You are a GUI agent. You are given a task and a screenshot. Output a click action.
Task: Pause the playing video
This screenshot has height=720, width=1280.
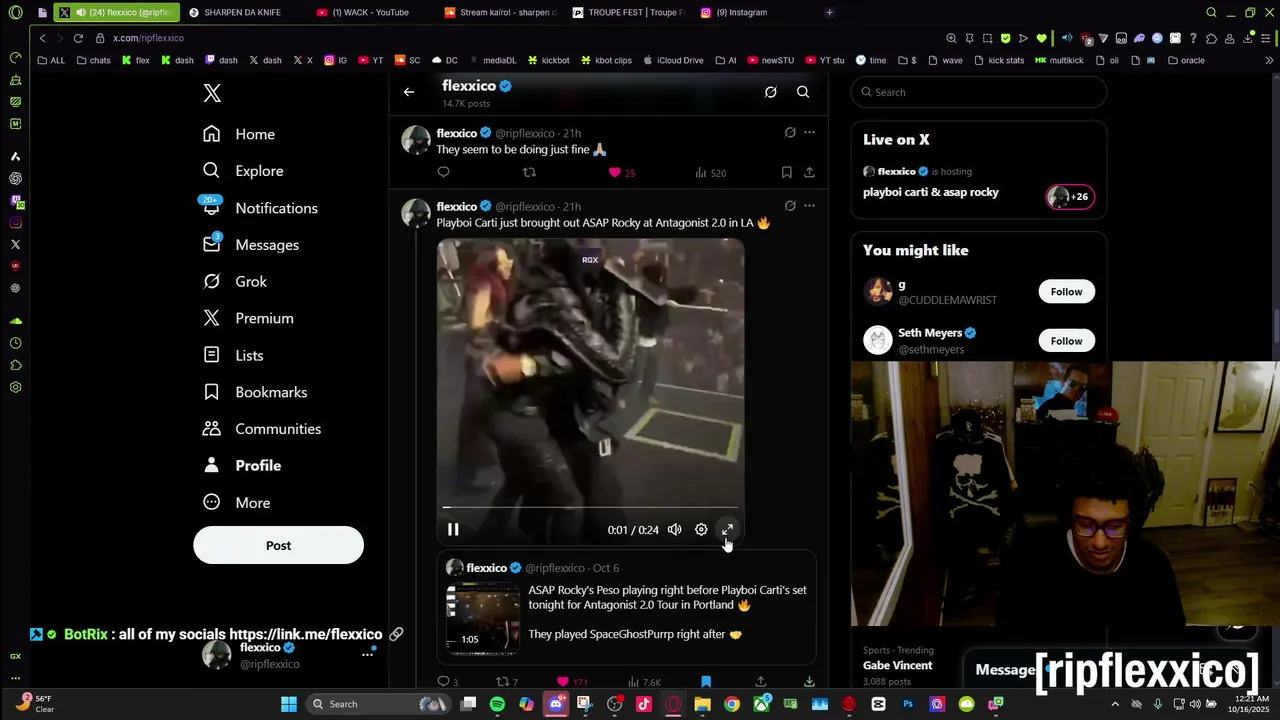click(x=453, y=530)
